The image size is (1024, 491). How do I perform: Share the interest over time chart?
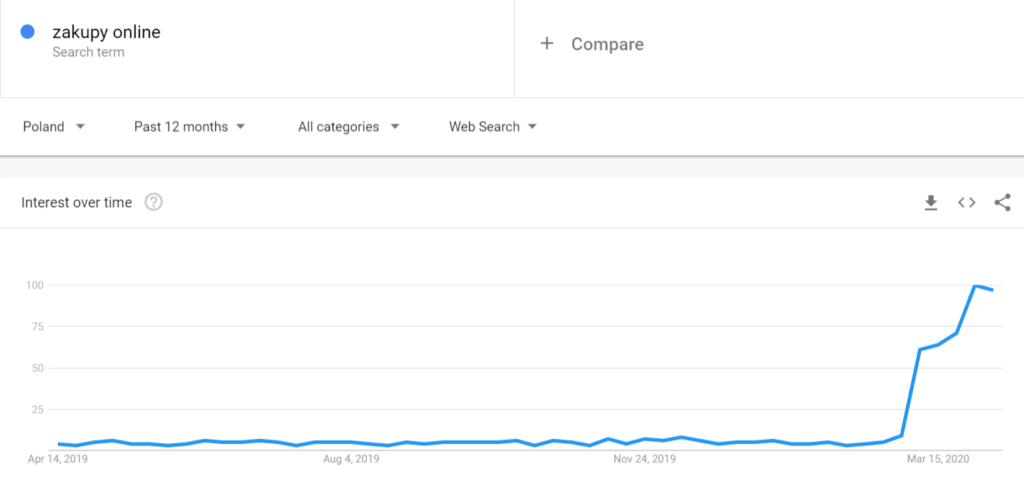point(1002,203)
